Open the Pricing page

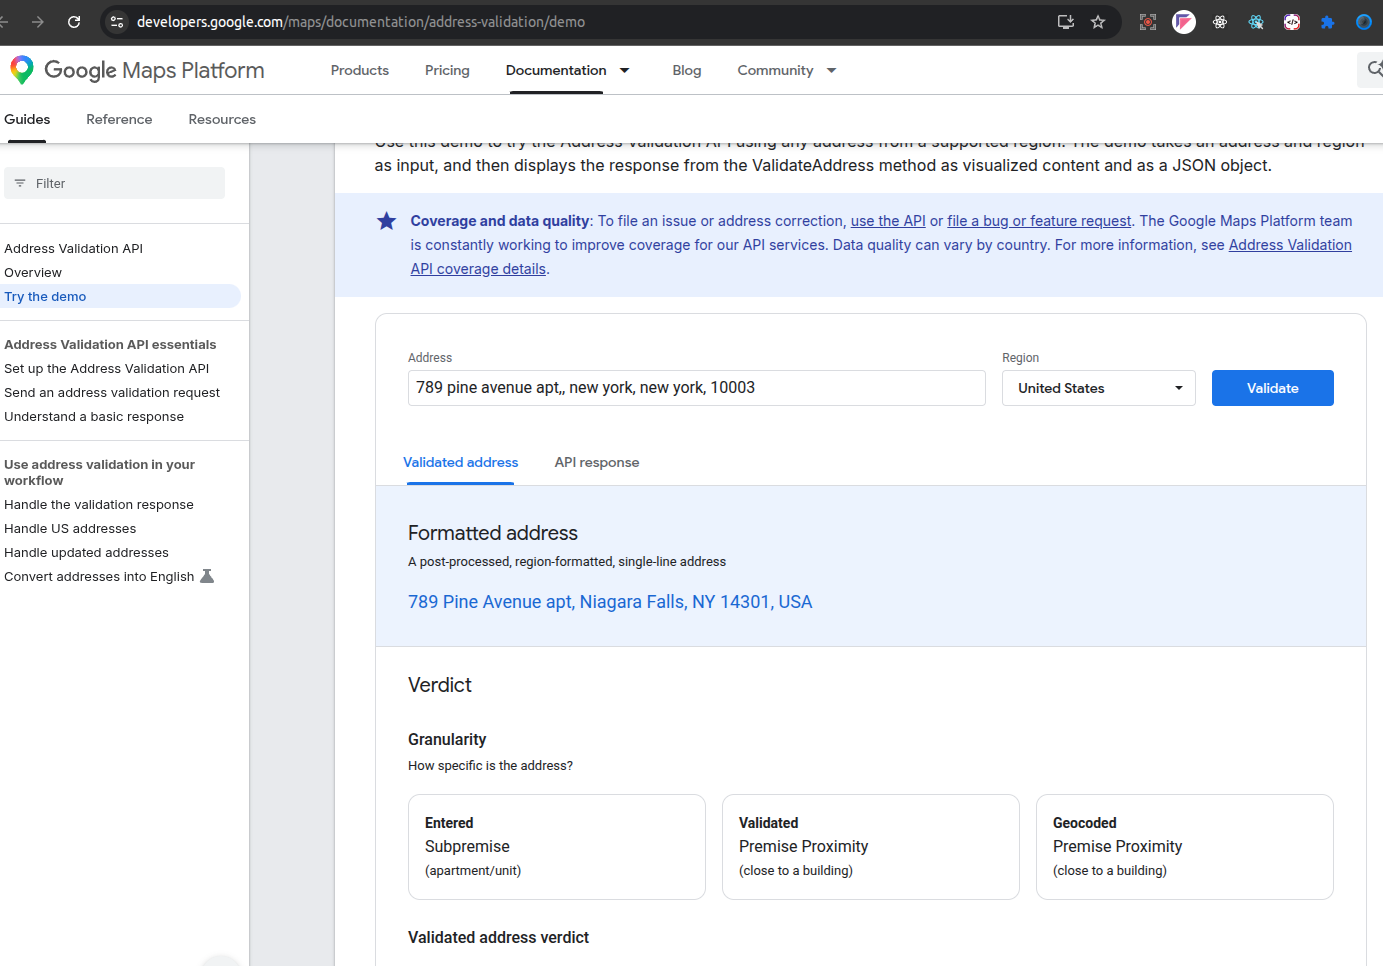click(447, 70)
